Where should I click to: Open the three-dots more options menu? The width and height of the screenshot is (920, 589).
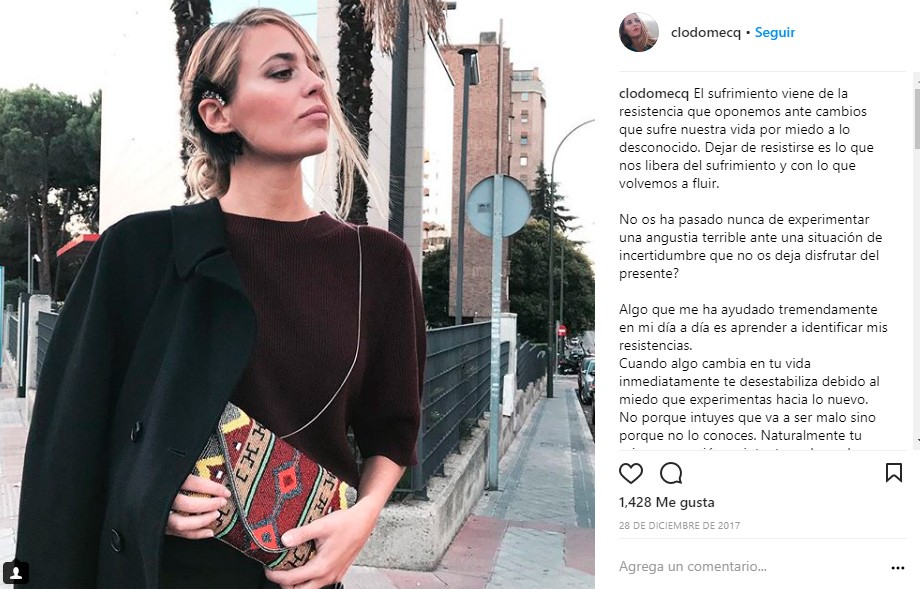pyautogui.click(x=898, y=568)
